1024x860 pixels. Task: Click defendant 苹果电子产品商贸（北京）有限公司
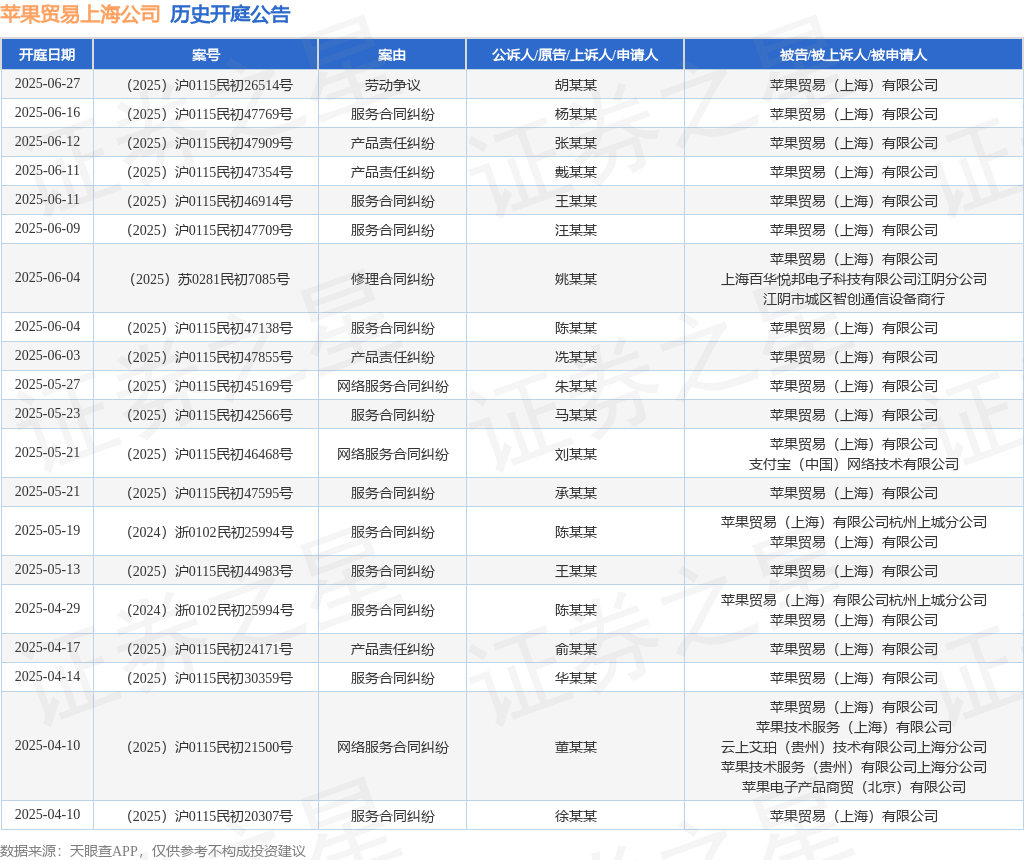(854, 787)
